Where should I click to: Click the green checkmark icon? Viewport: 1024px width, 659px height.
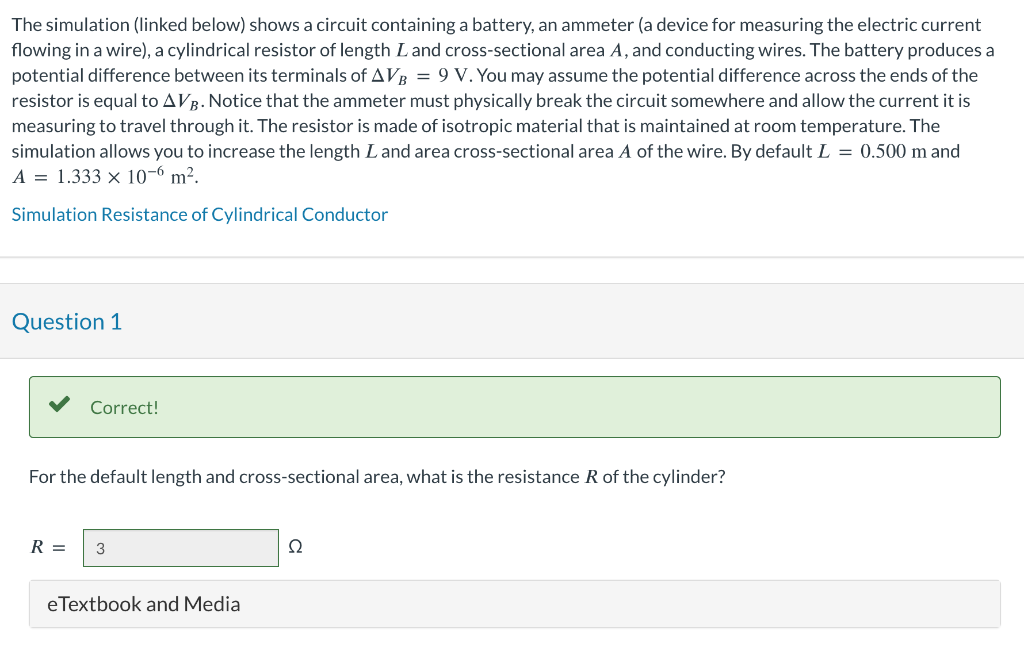60,405
